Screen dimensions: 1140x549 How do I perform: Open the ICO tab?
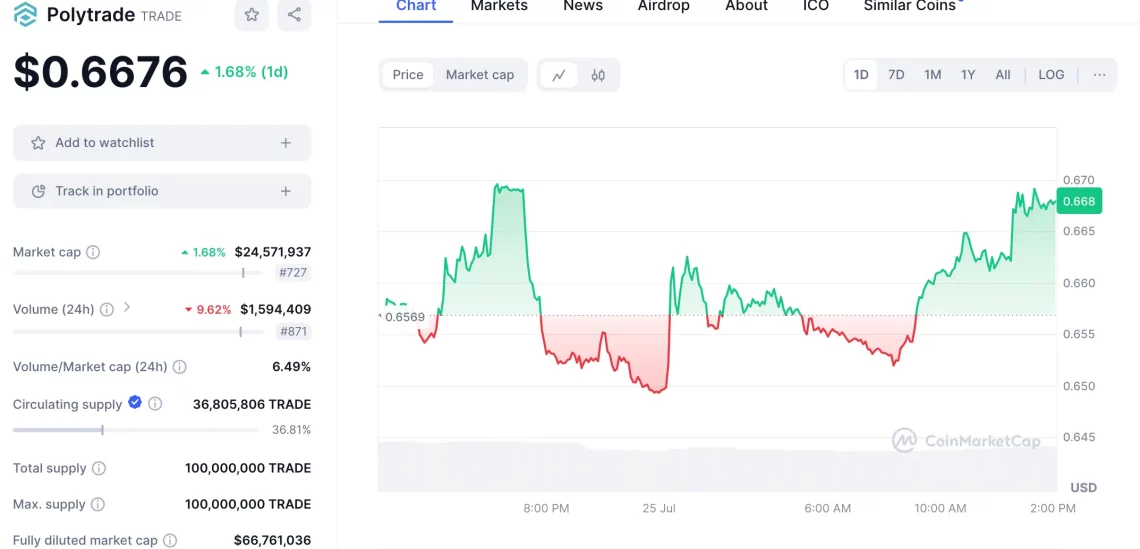(816, 7)
